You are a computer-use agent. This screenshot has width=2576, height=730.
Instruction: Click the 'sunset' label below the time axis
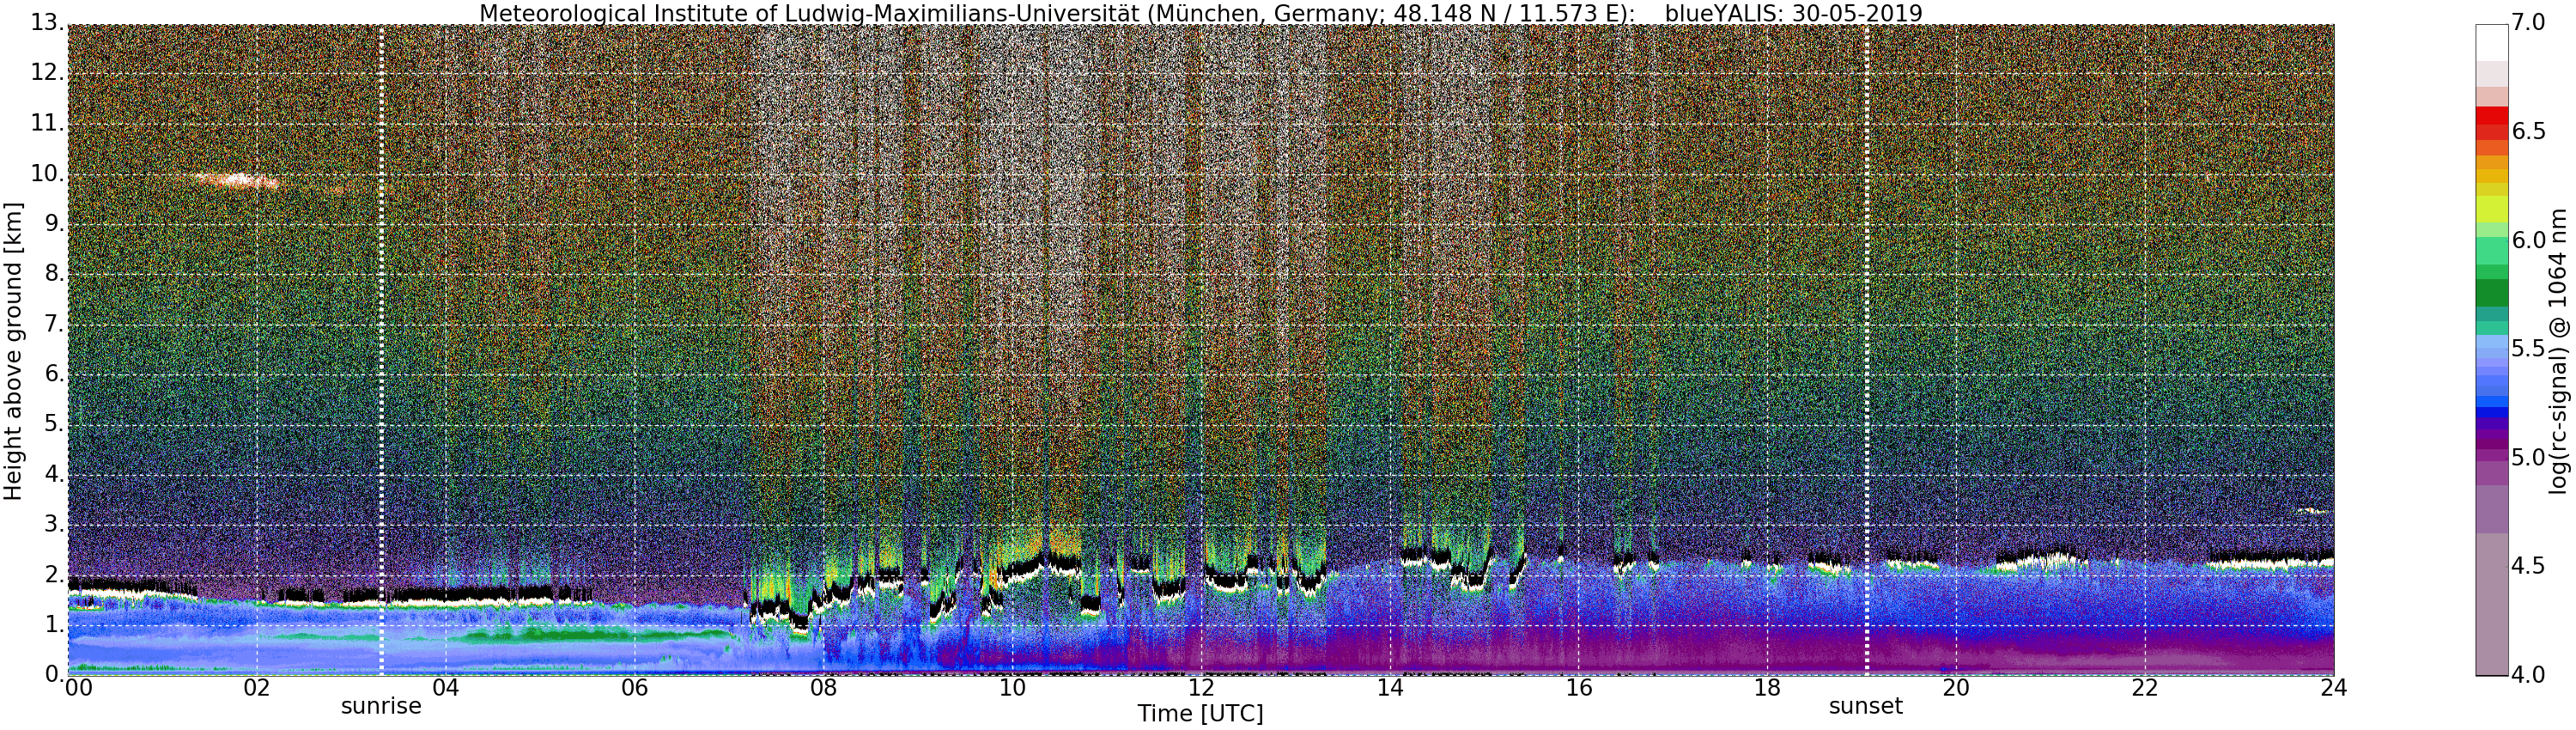tap(1866, 706)
